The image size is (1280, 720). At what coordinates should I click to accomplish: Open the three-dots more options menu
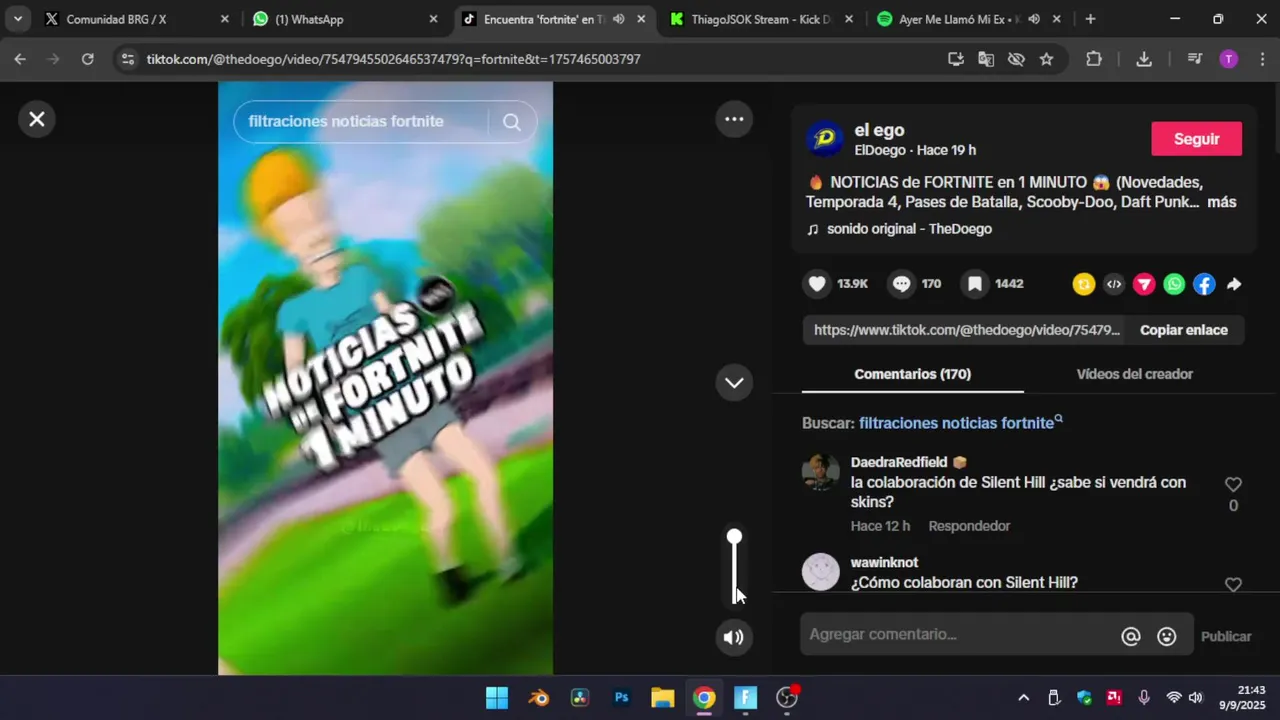(734, 119)
